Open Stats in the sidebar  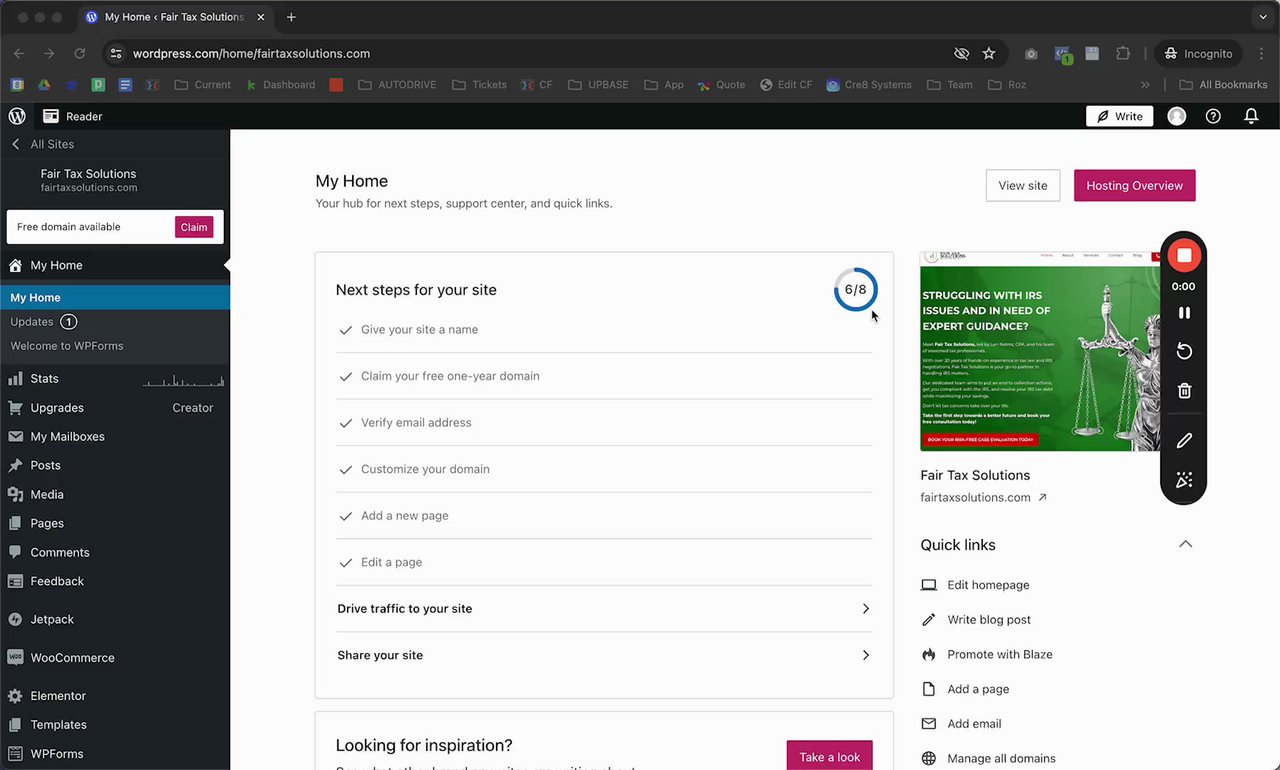(45, 379)
